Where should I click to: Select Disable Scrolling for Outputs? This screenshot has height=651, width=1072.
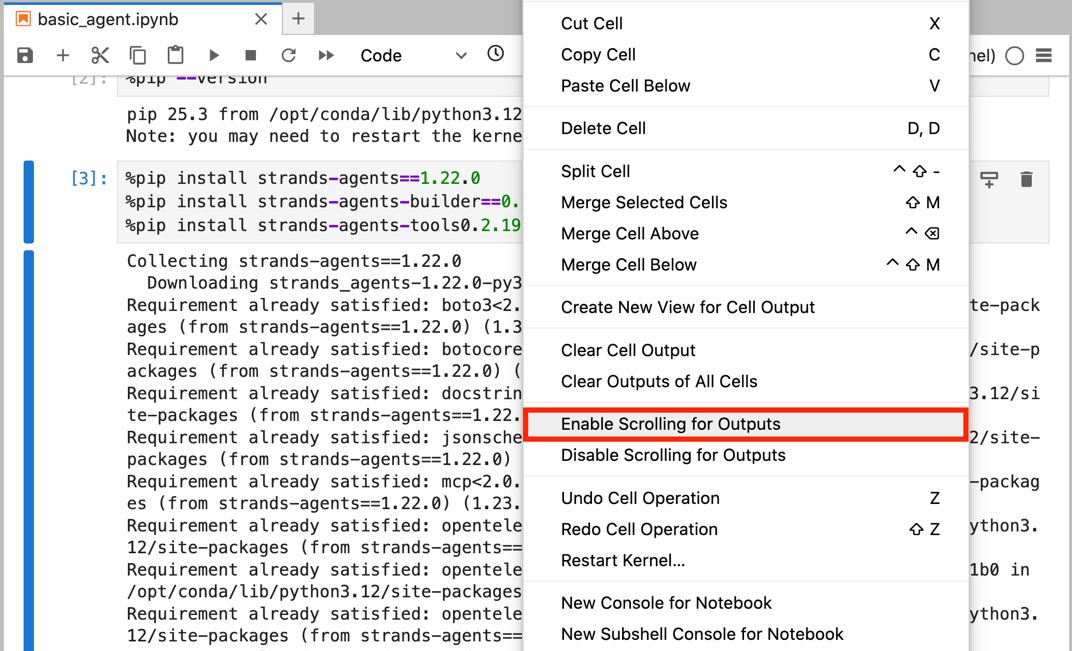pyautogui.click(x=746, y=455)
